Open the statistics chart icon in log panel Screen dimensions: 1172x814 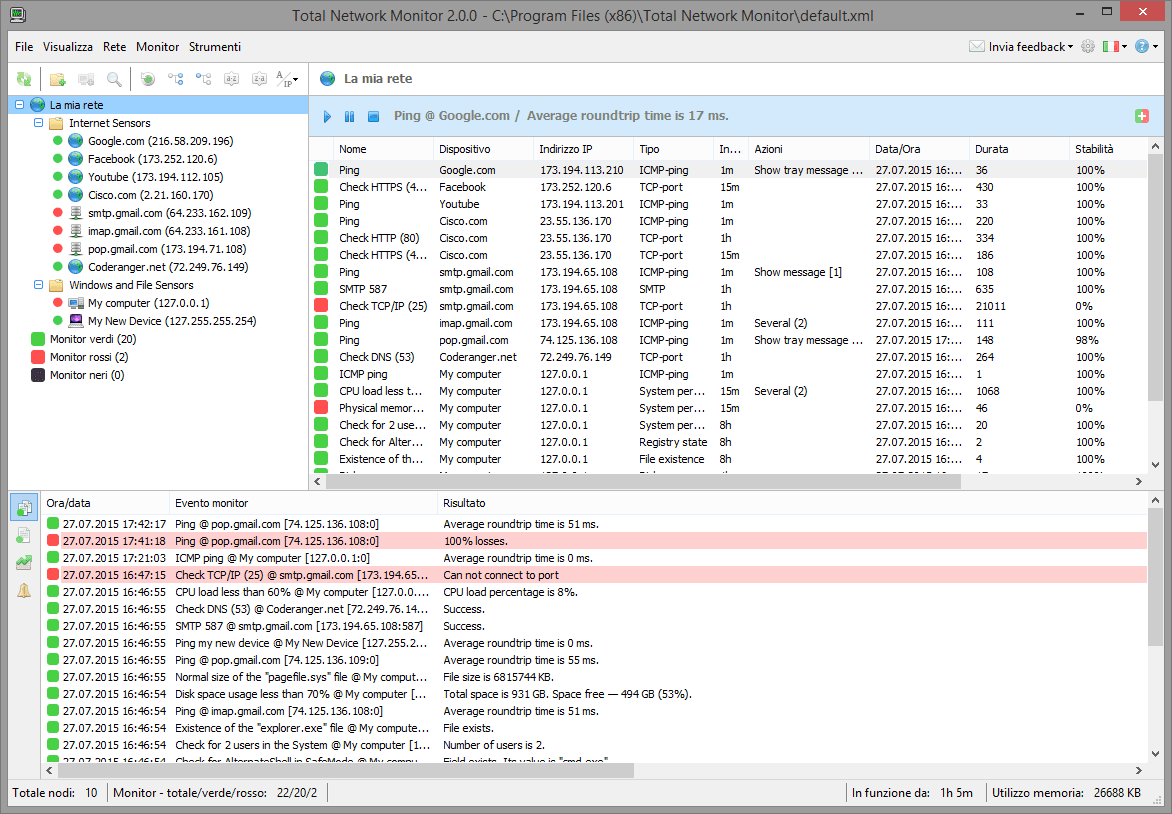point(24,563)
